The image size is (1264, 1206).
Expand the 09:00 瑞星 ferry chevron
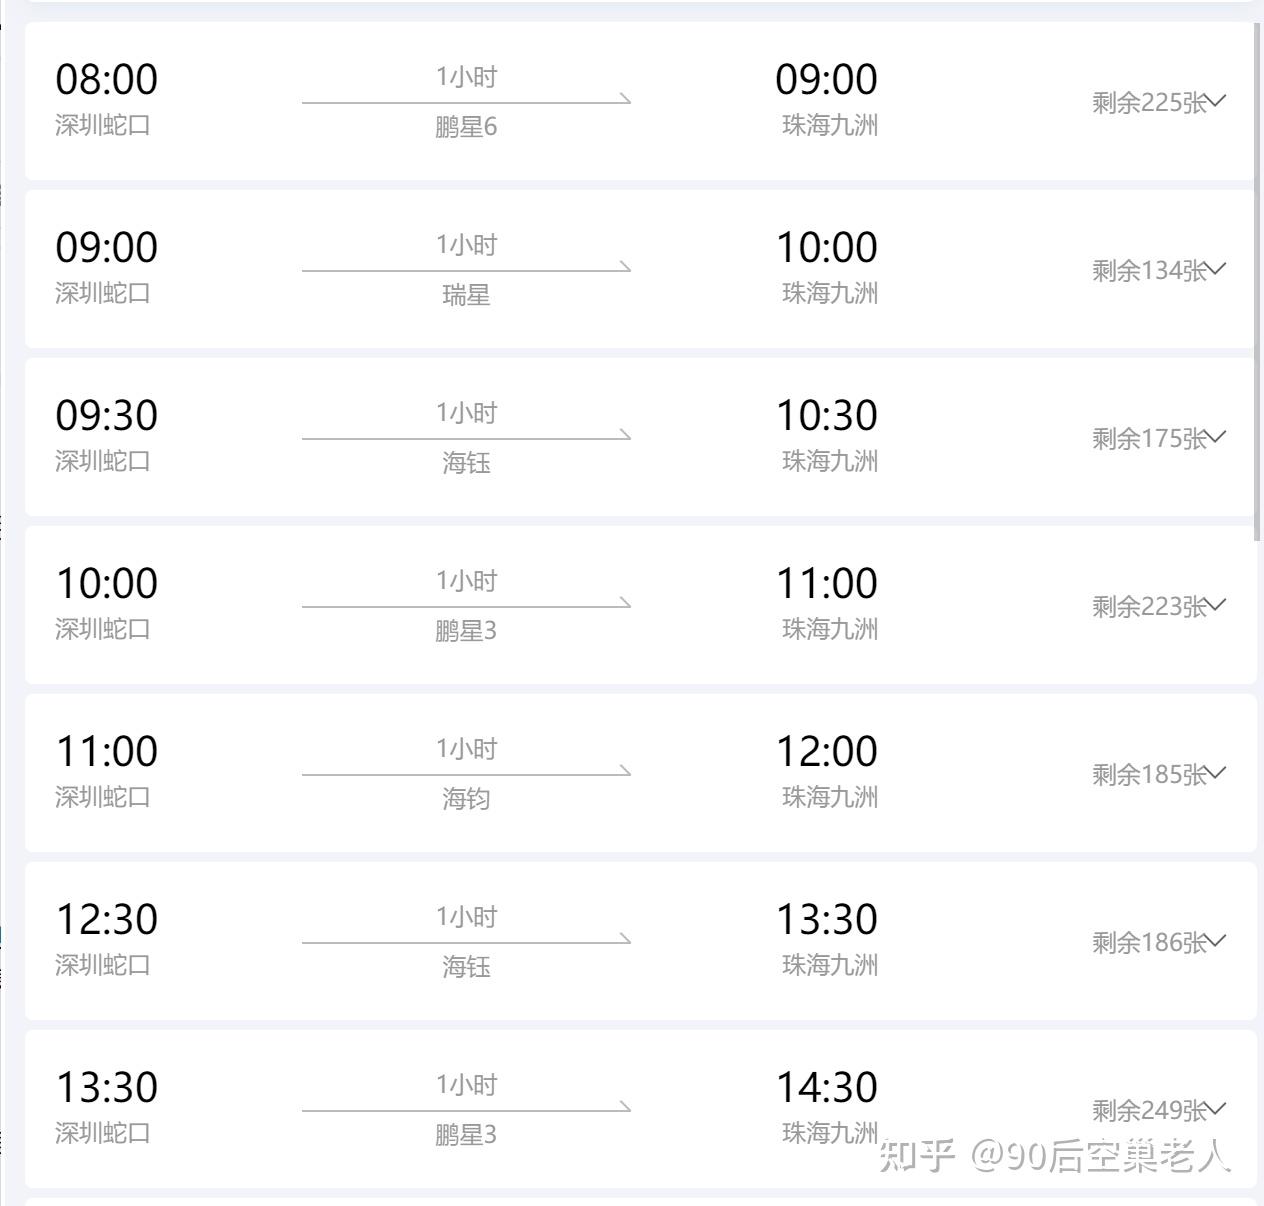point(1216,268)
